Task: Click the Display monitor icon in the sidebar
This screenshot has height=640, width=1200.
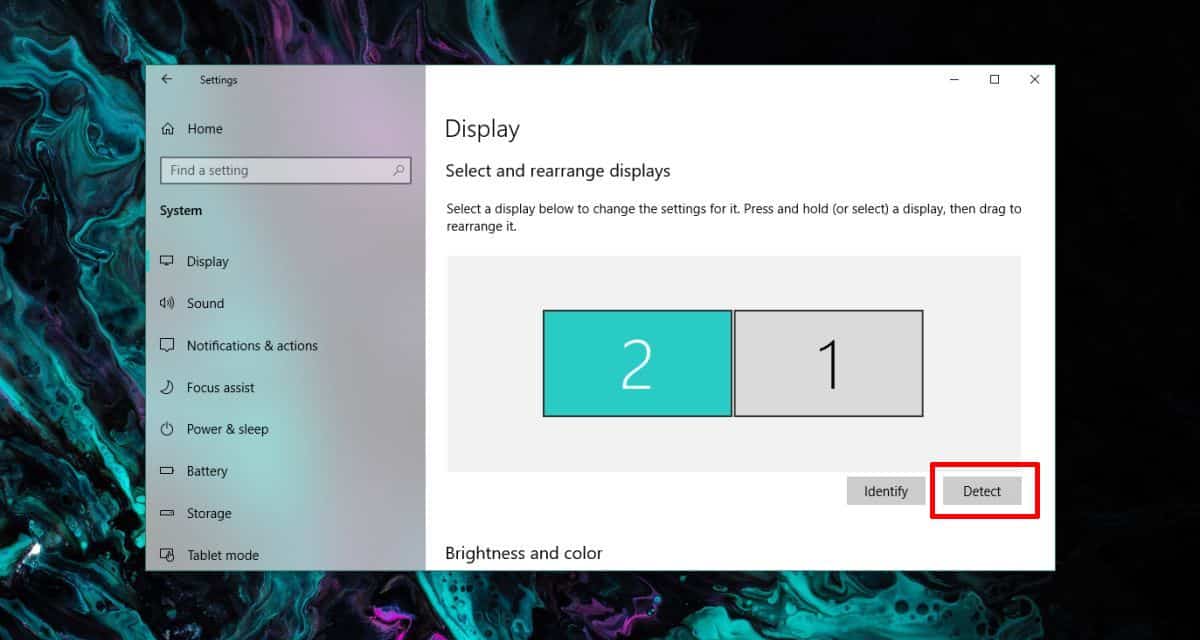Action: click(x=167, y=261)
